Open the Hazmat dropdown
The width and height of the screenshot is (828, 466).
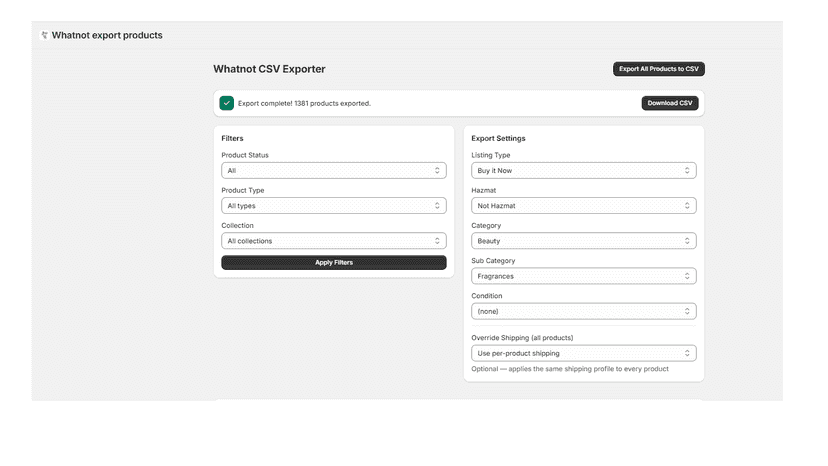coord(584,206)
